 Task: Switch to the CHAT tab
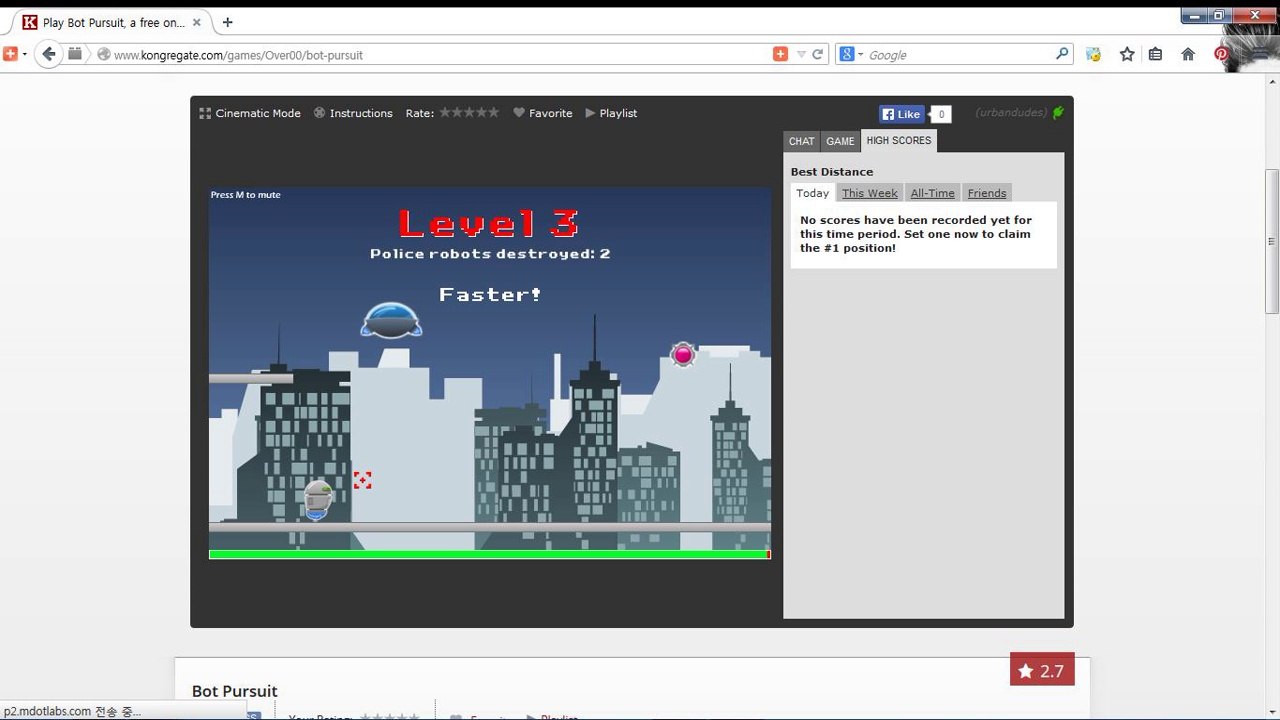pos(802,141)
